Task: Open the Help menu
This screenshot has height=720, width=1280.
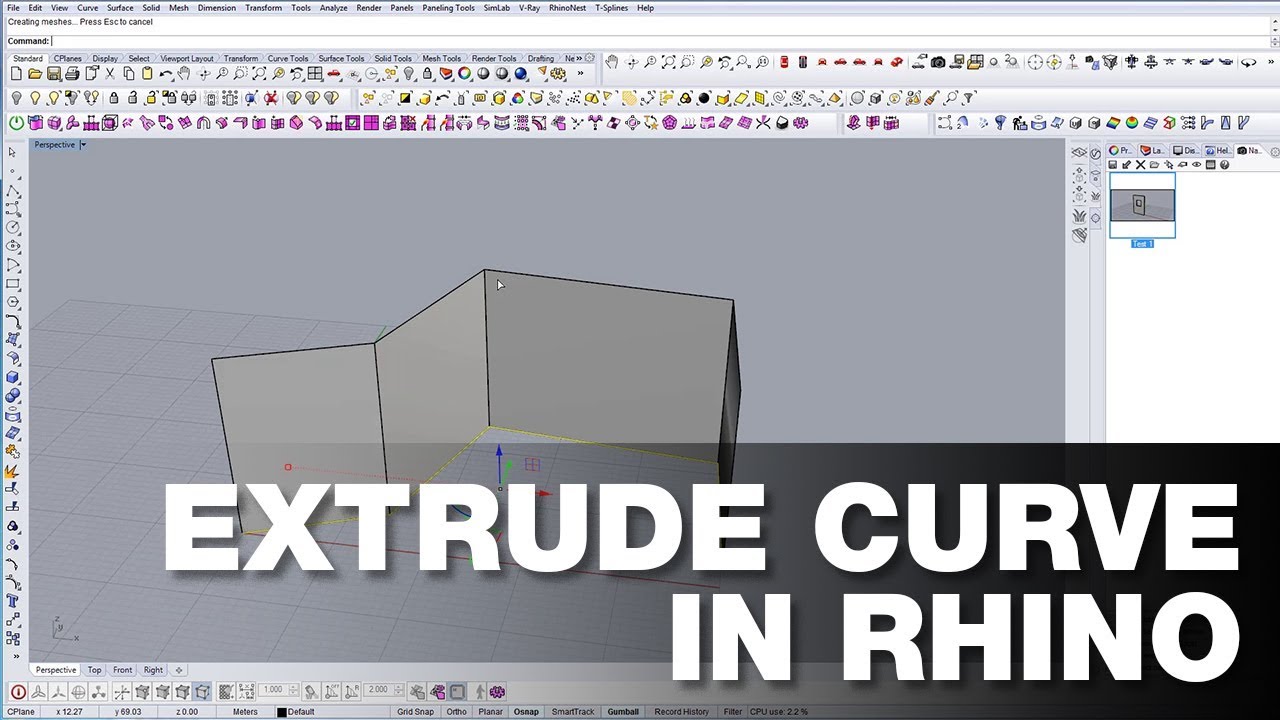Action: click(645, 8)
